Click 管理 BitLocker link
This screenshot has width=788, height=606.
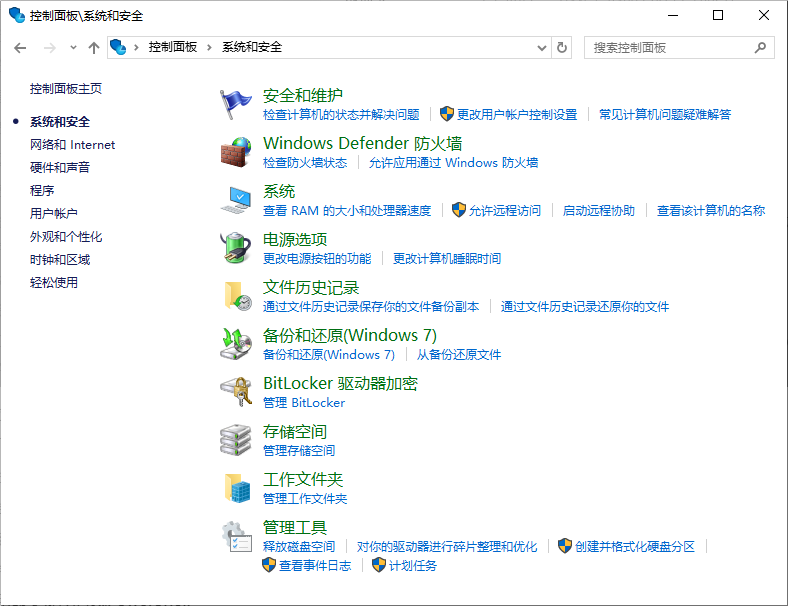[304, 402]
